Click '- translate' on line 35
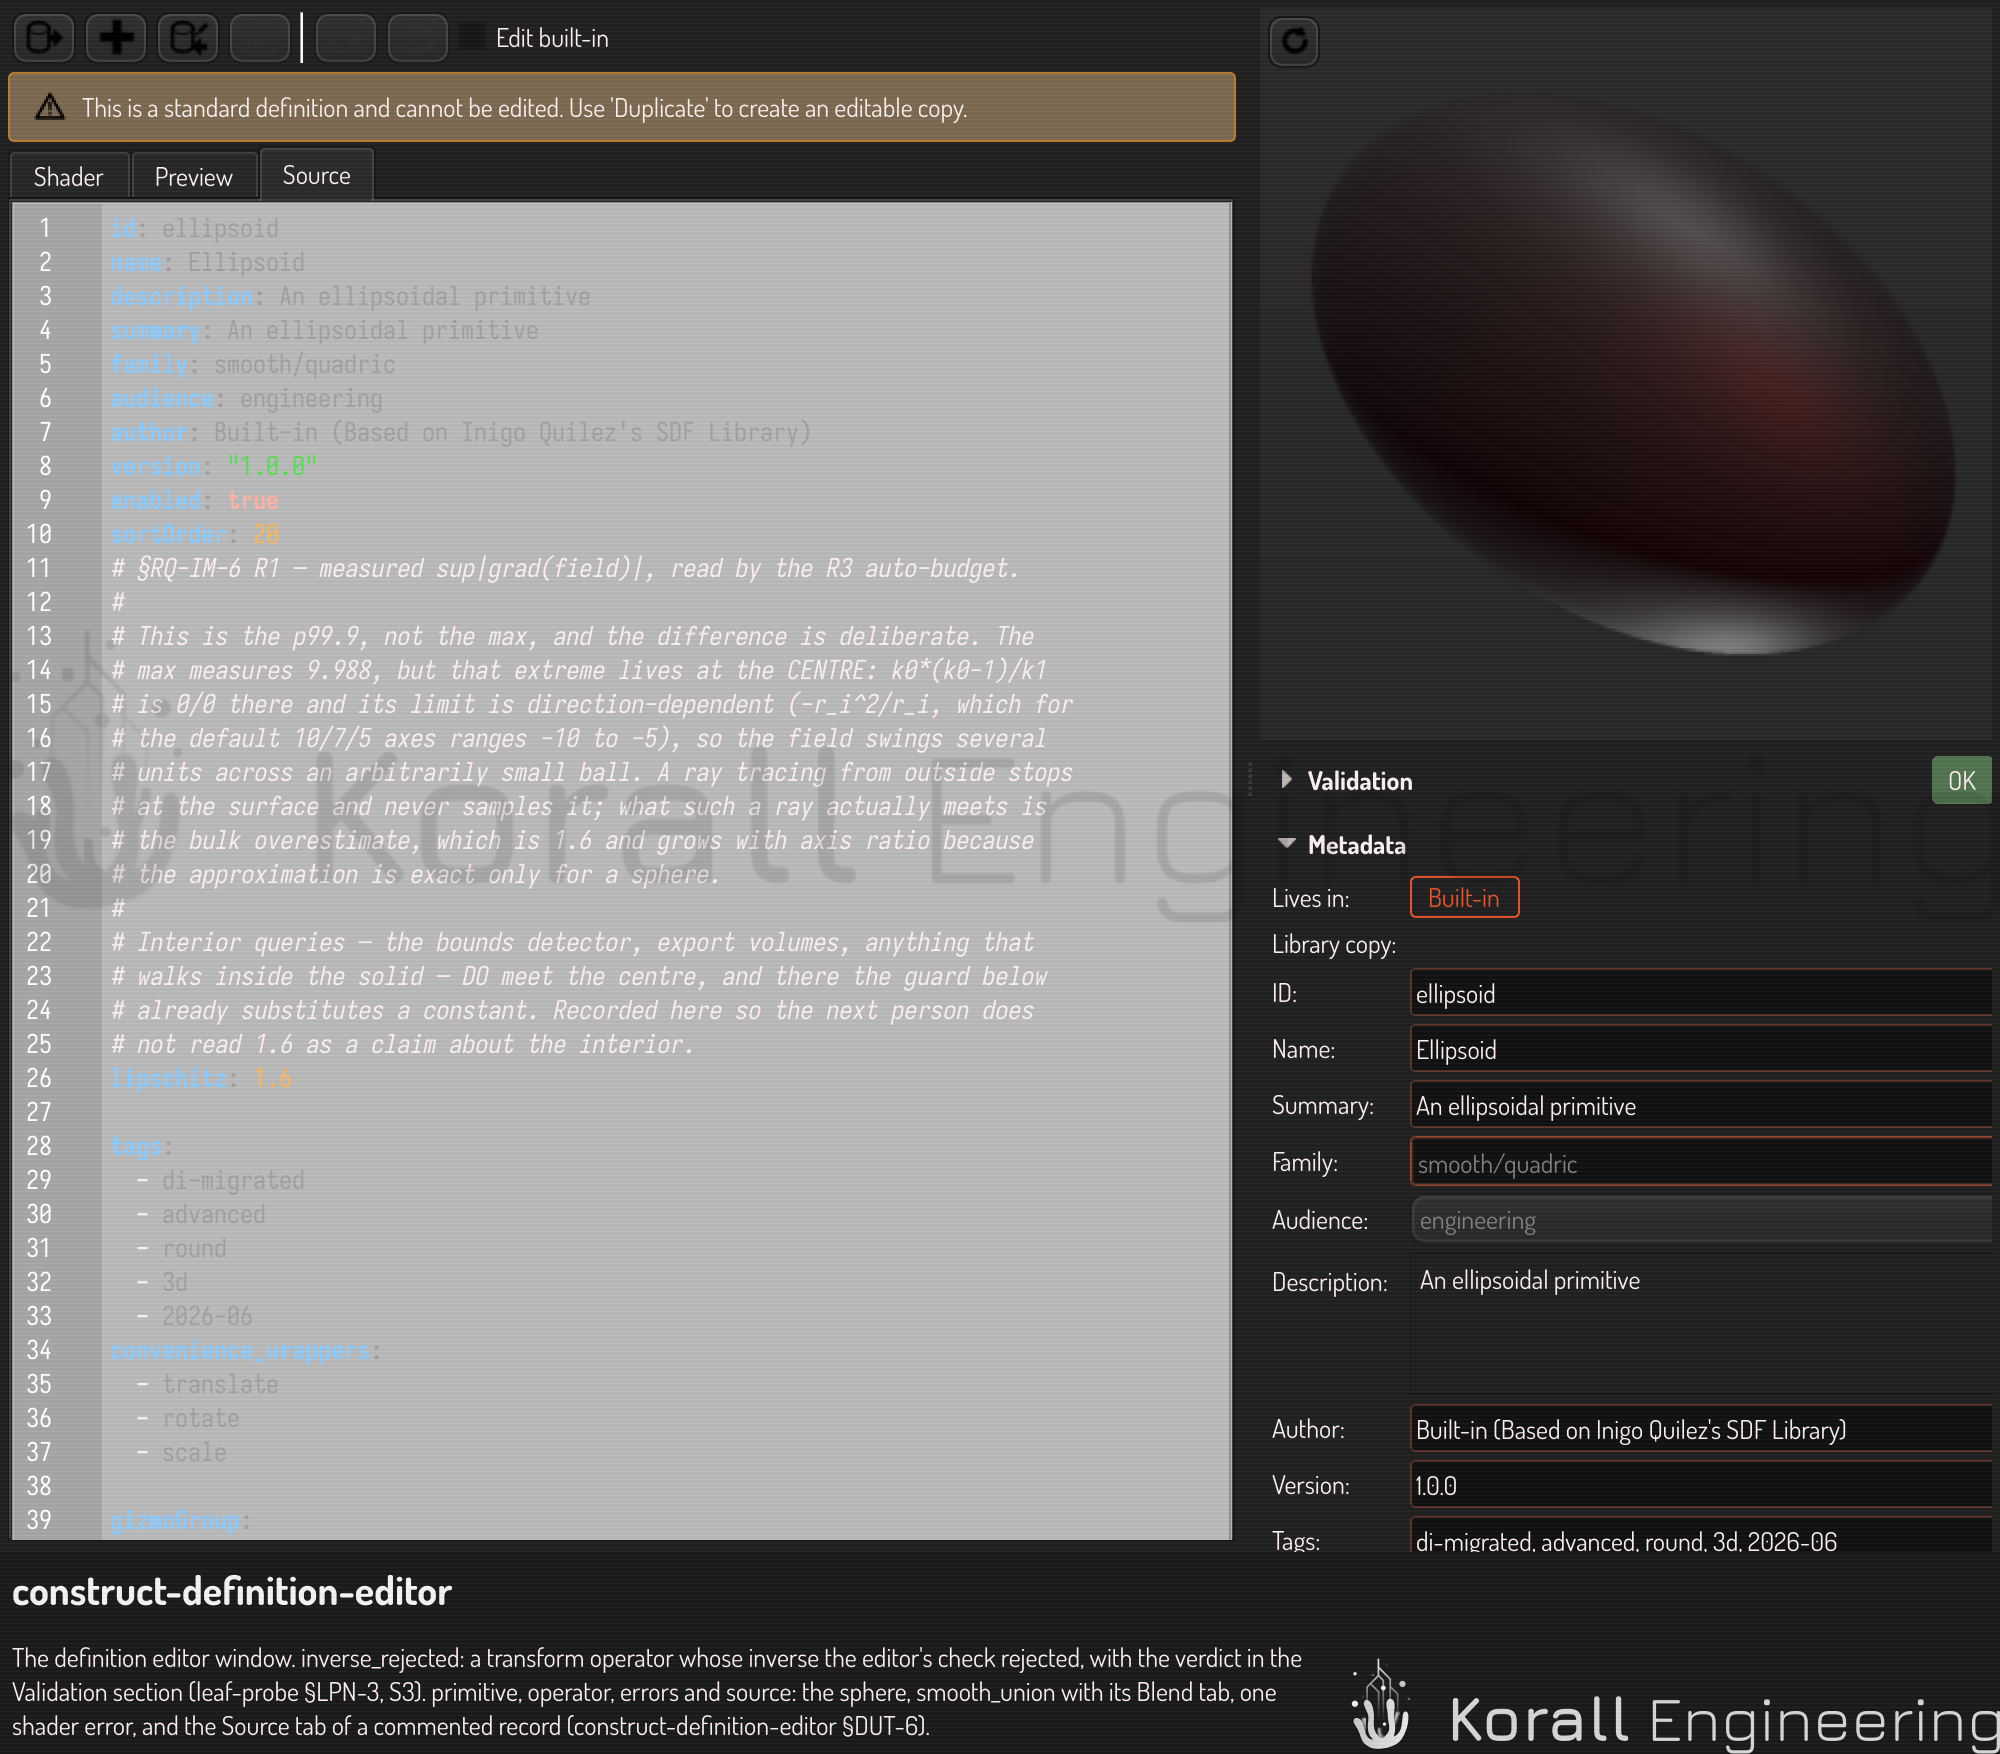 [208, 1384]
